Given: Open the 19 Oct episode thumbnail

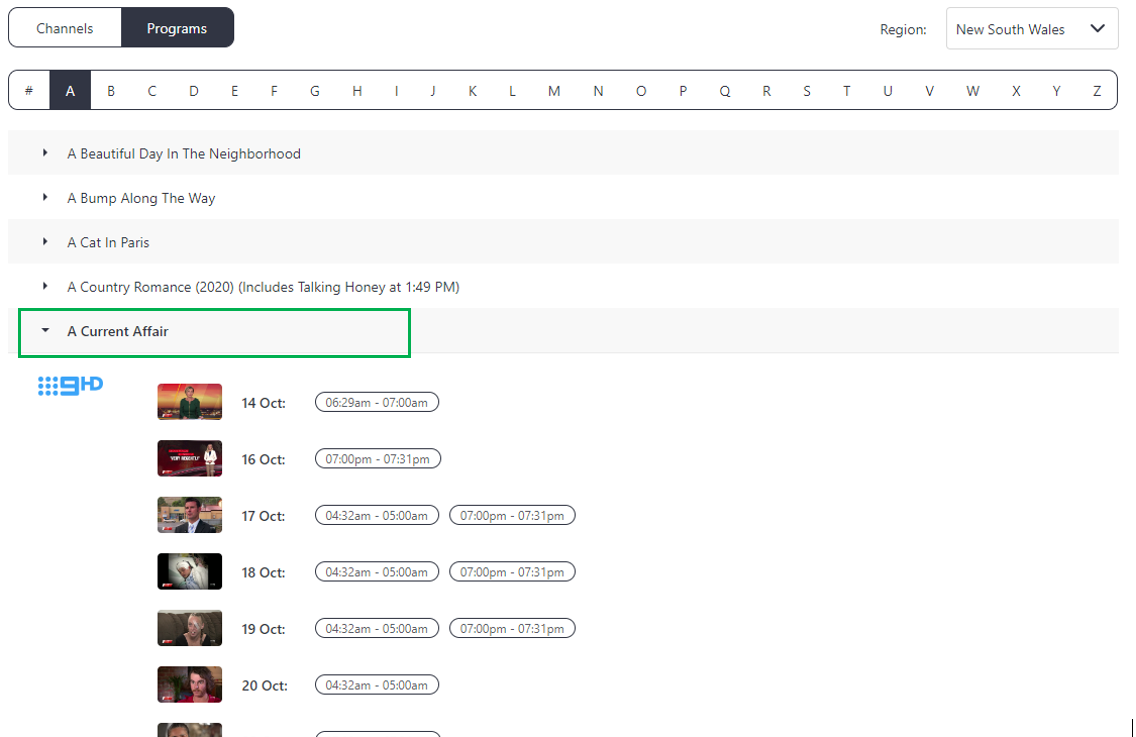Looking at the screenshot, I should (190, 628).
